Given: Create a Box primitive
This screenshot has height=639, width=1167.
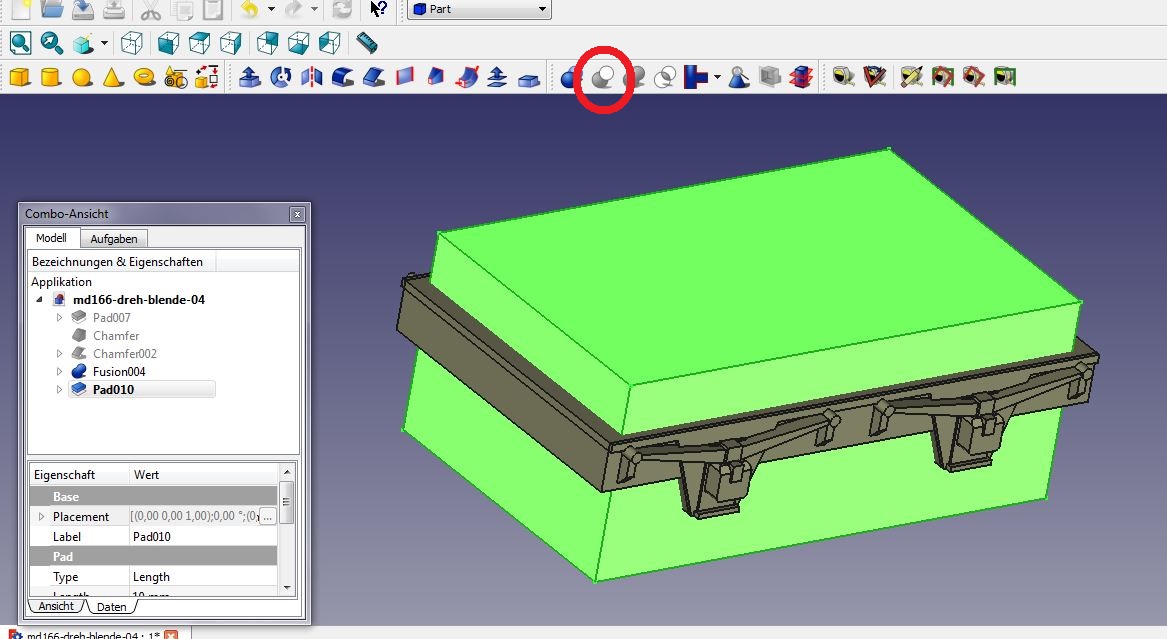Looking at the screenshot, I should point(20,77).
